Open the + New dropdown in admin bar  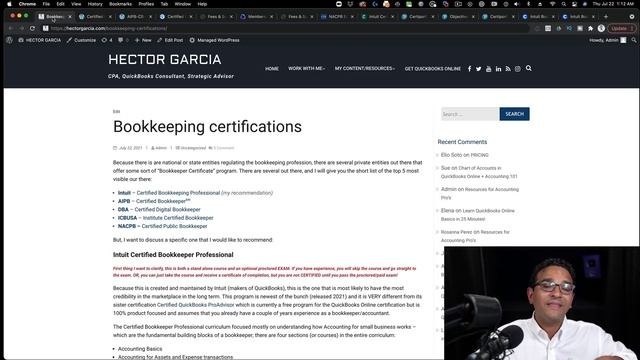143,40
